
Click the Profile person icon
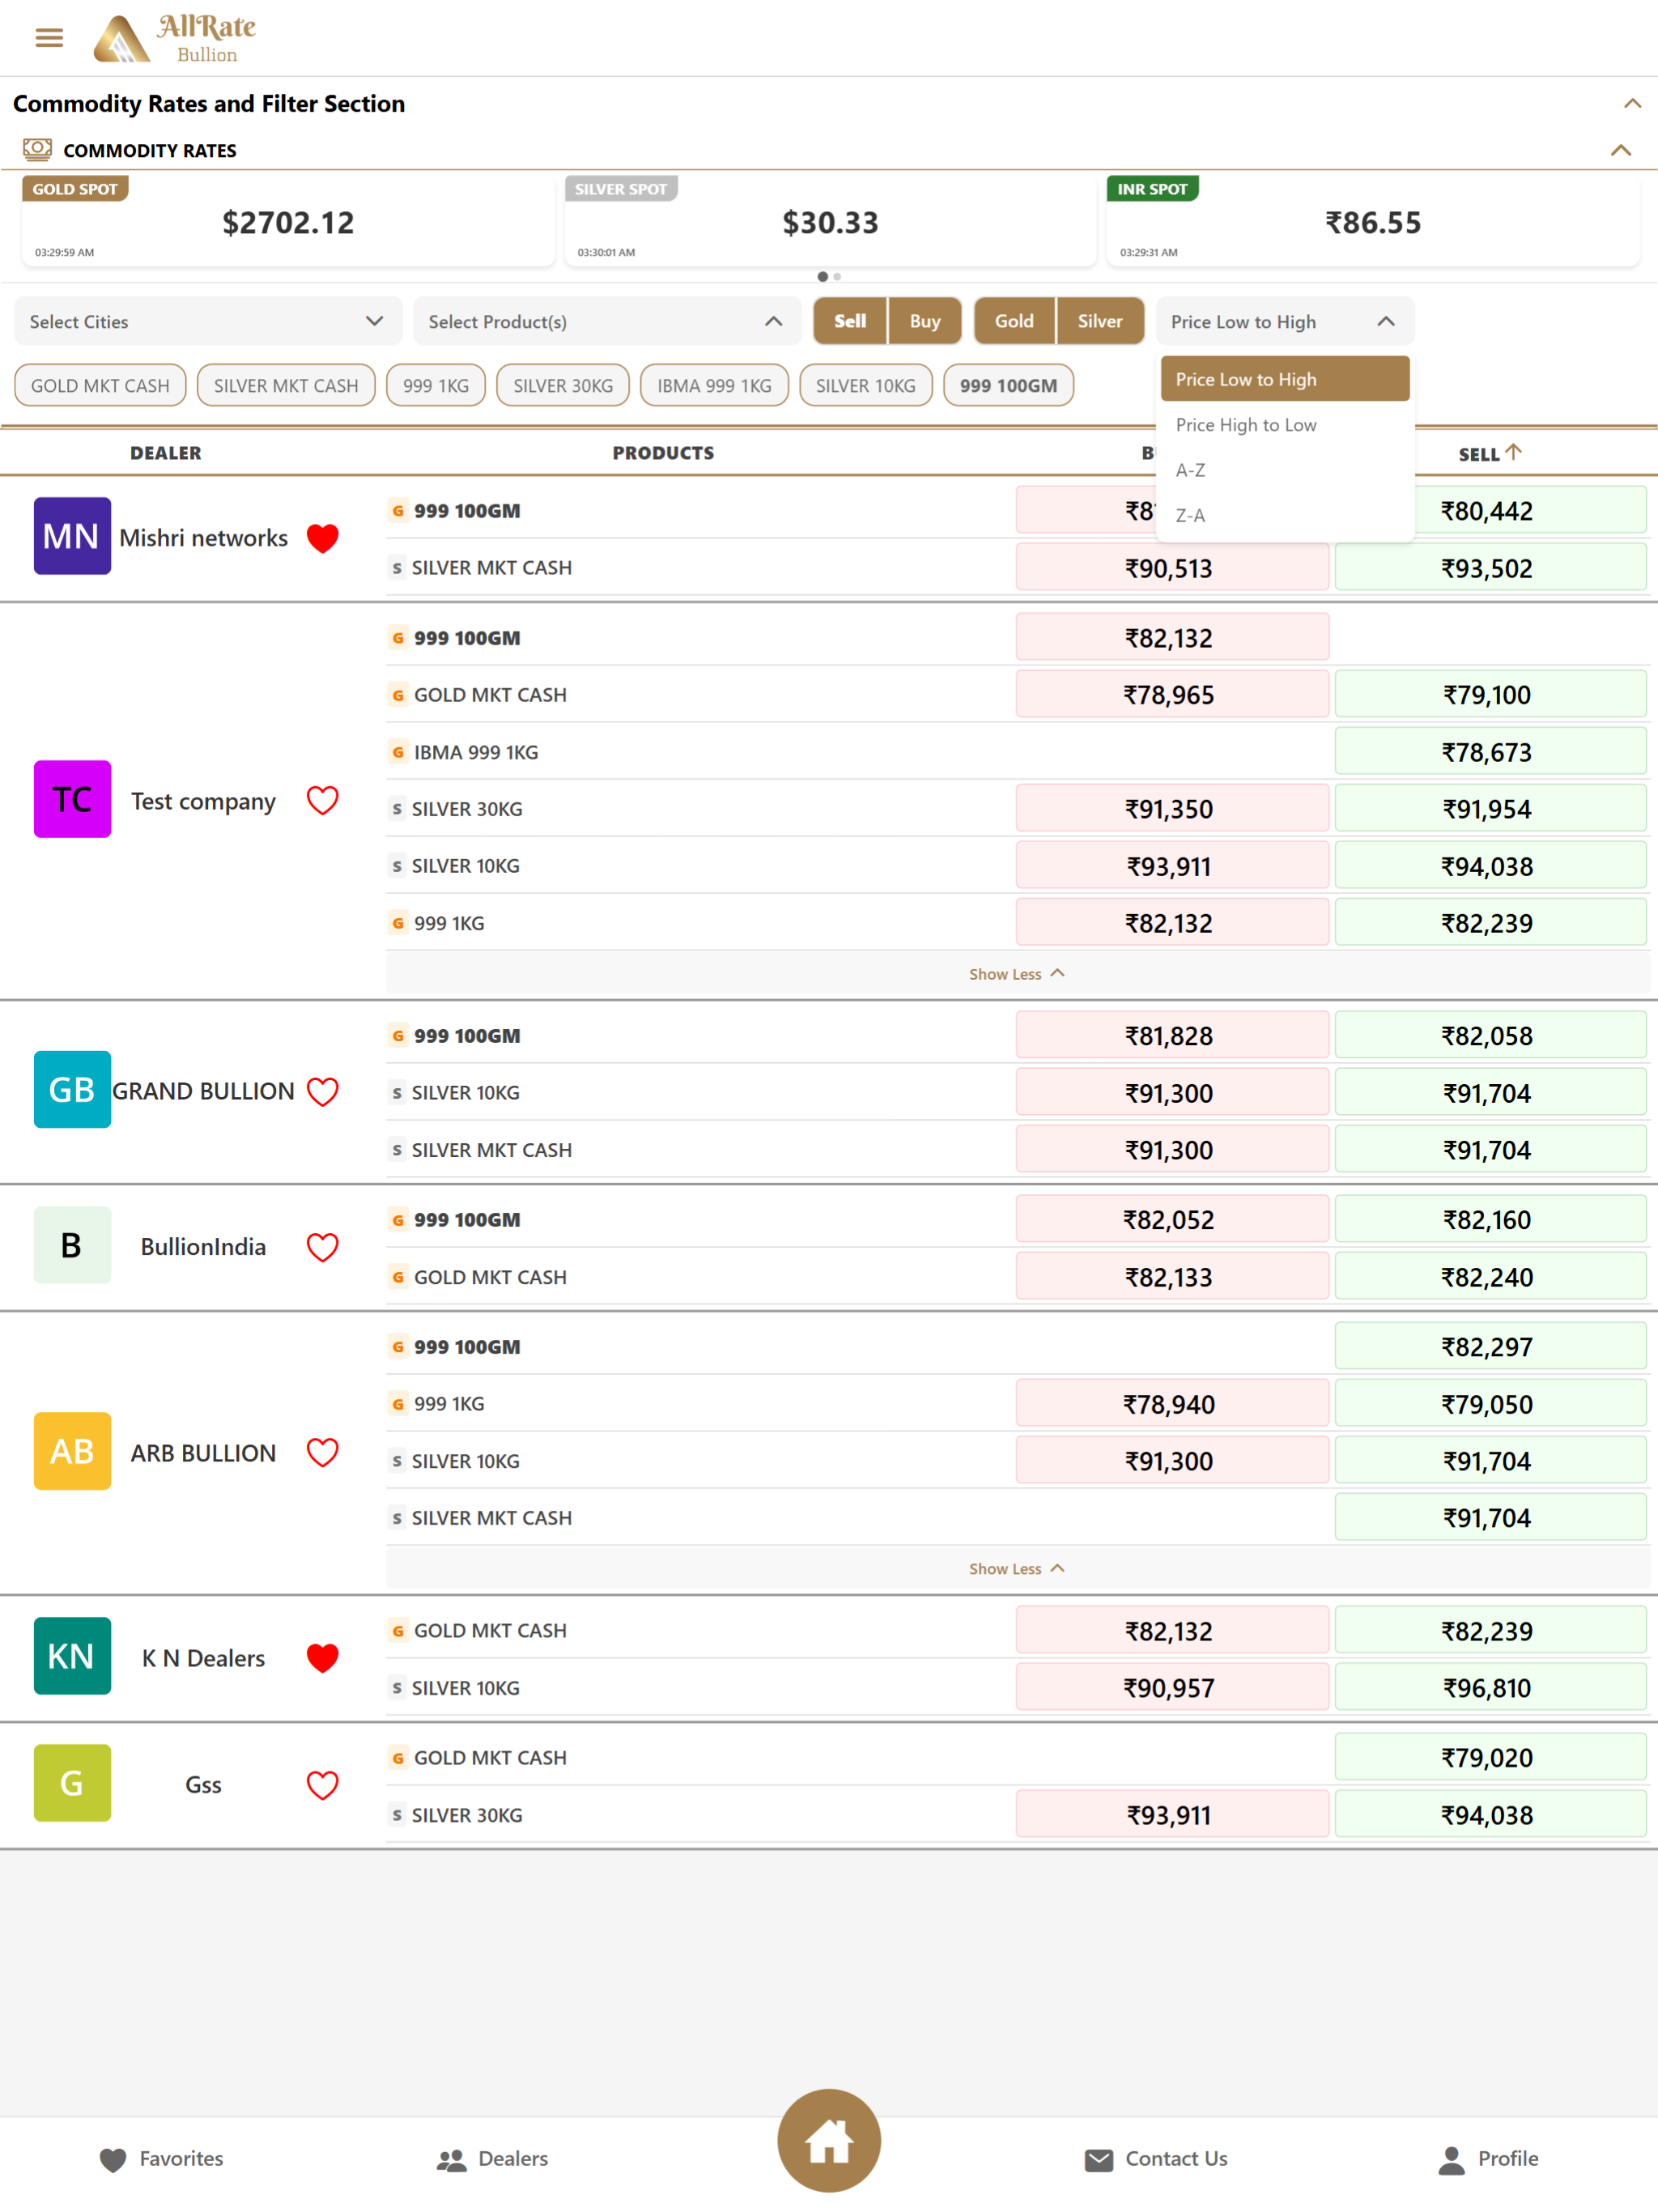[1451, 2159]
